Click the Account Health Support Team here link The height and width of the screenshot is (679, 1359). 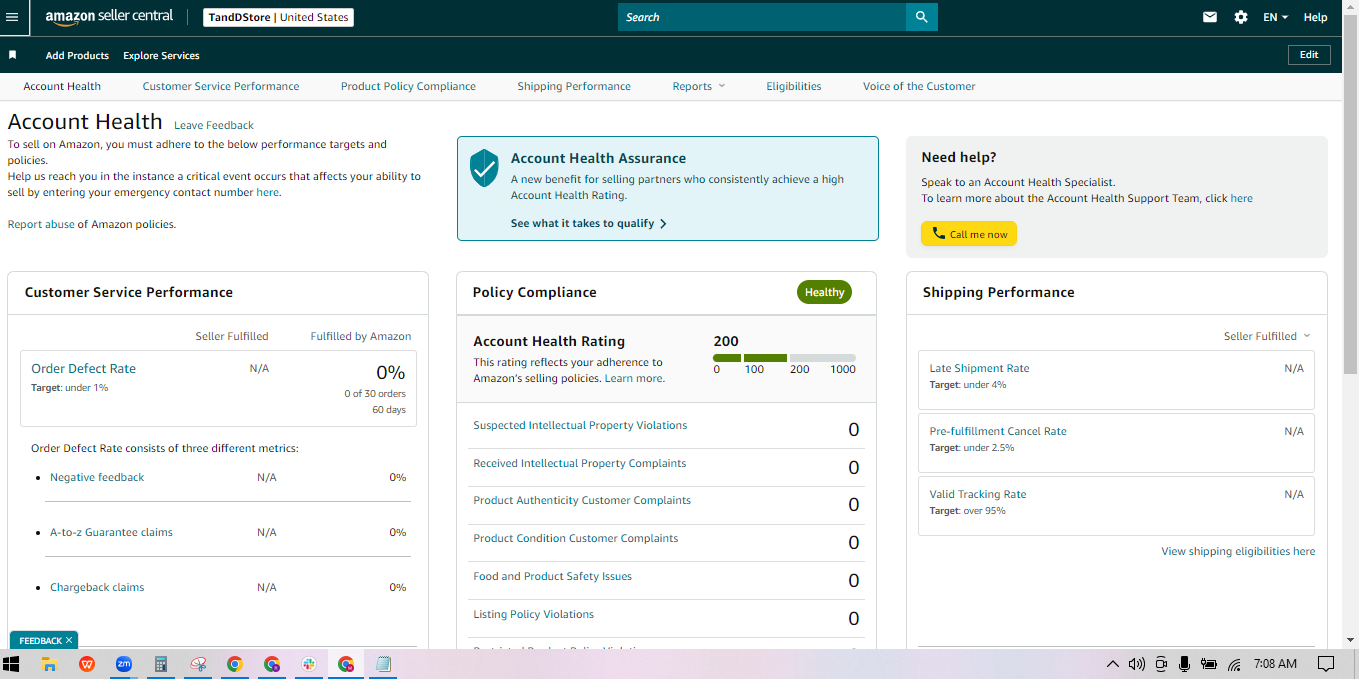point(1241,198)
